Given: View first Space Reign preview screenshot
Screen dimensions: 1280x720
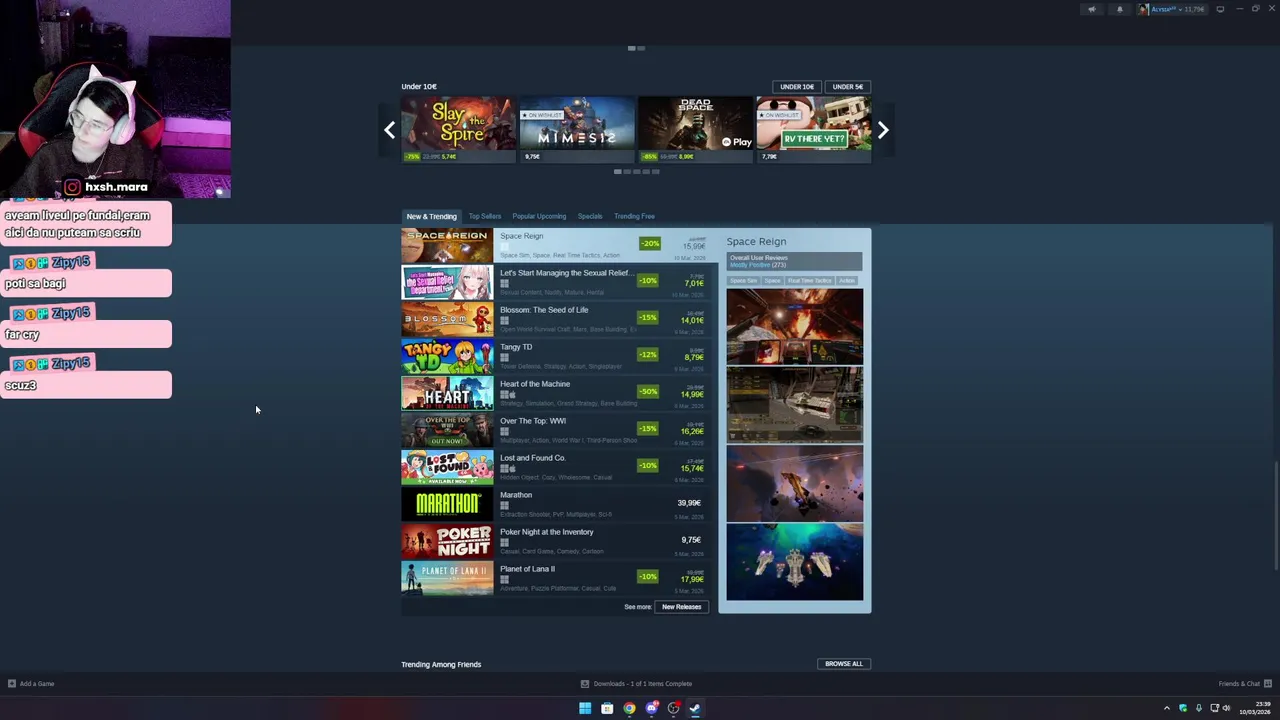Looking at the screenshot, I should click(794, 327).
